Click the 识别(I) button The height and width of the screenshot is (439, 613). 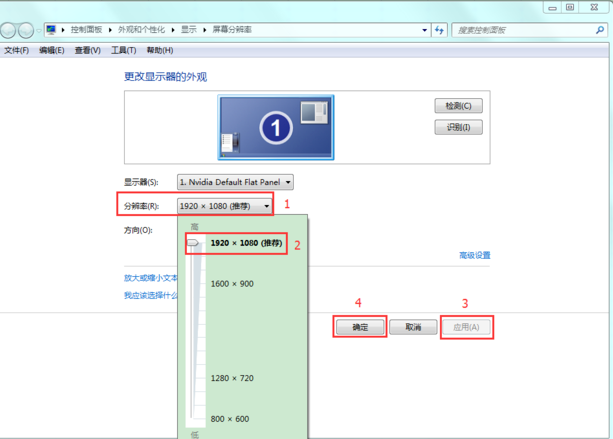(459, 127)
